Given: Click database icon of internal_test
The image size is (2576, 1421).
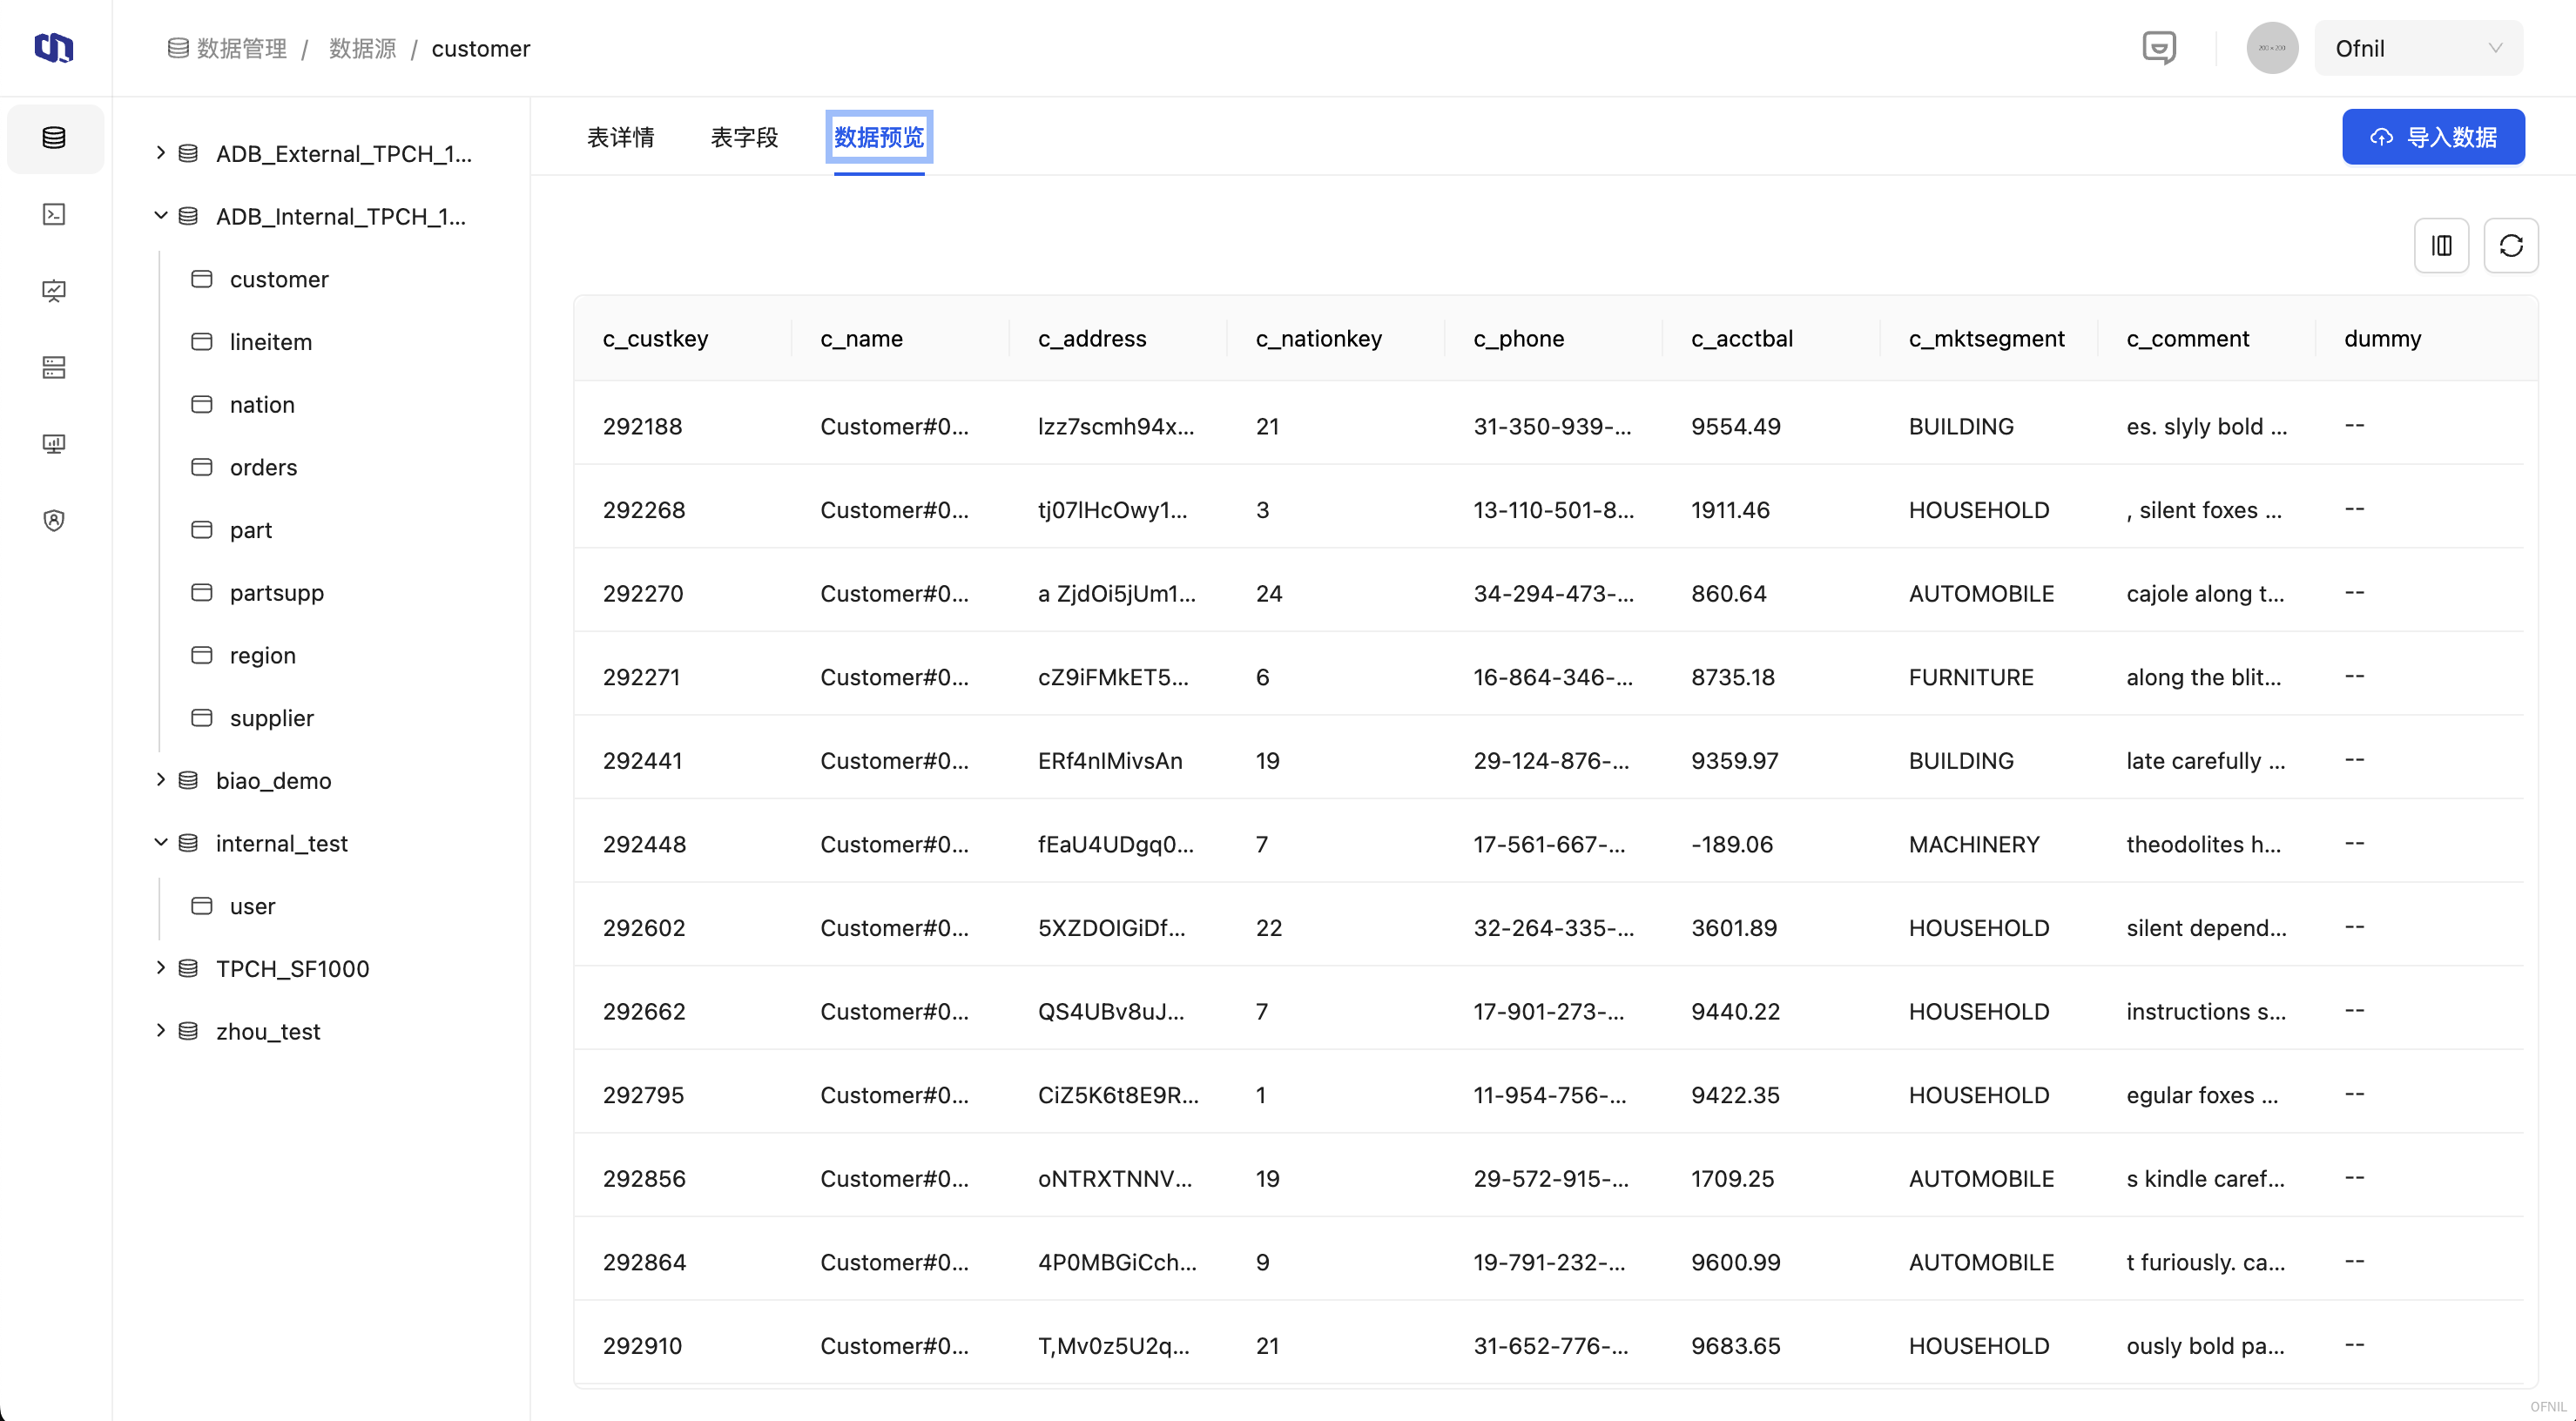Looking at the screenshot, I should coord(188,843).
